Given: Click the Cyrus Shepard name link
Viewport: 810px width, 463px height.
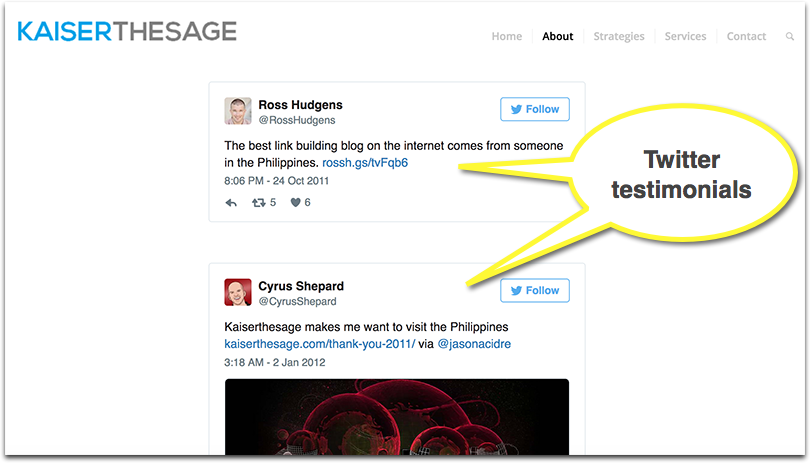Looking at the screenshot, I should tap(301, 286).
